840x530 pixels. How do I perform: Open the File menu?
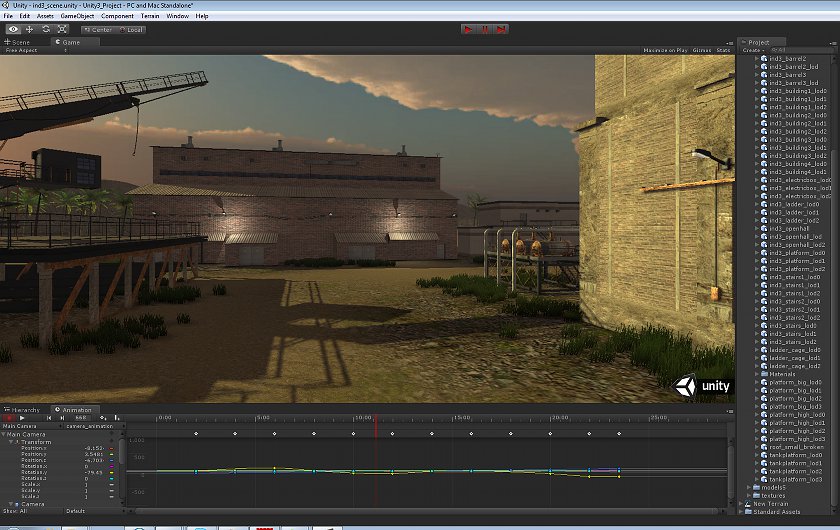[x=8, y=16]
